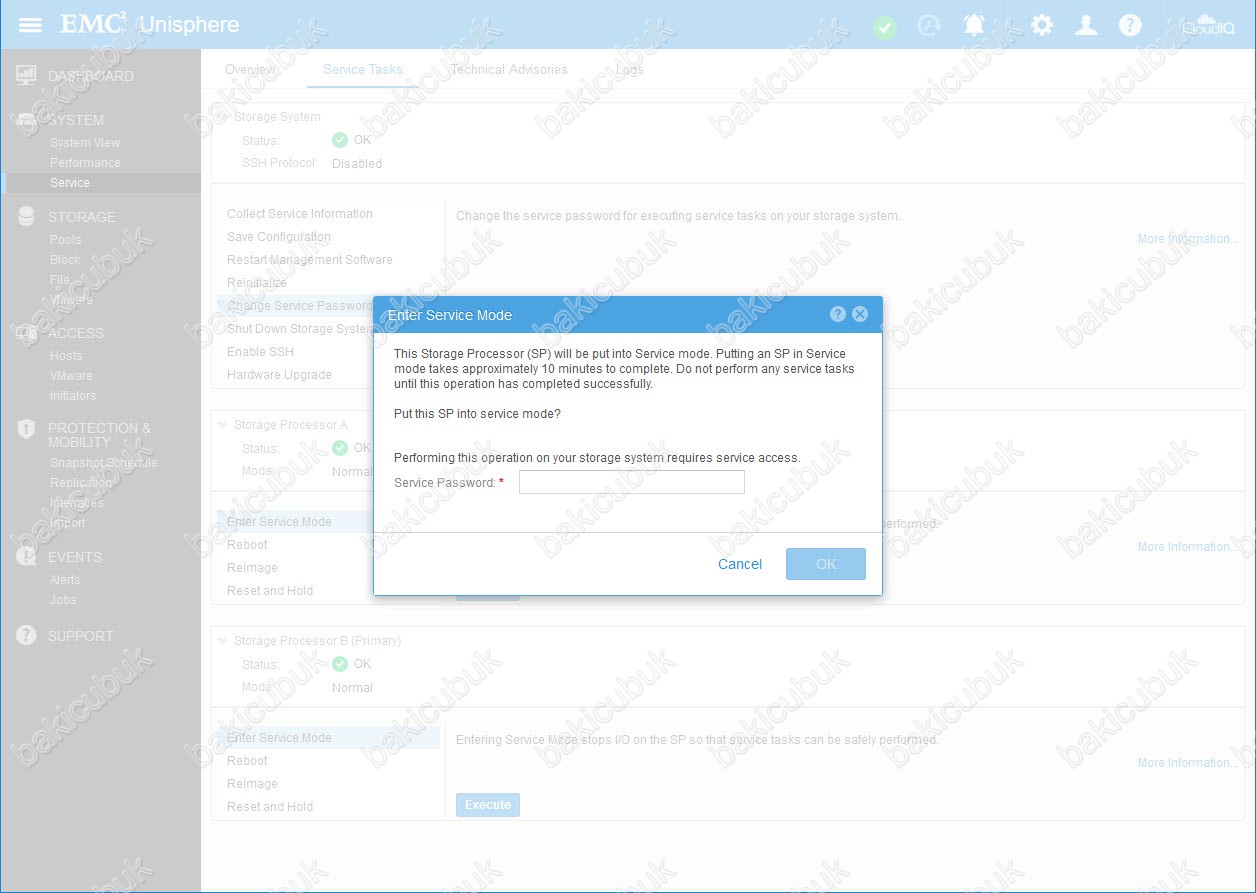1256x893 pixels.
Task: Open the CloudIQ icon
Action: click(x=1208, y=25)
